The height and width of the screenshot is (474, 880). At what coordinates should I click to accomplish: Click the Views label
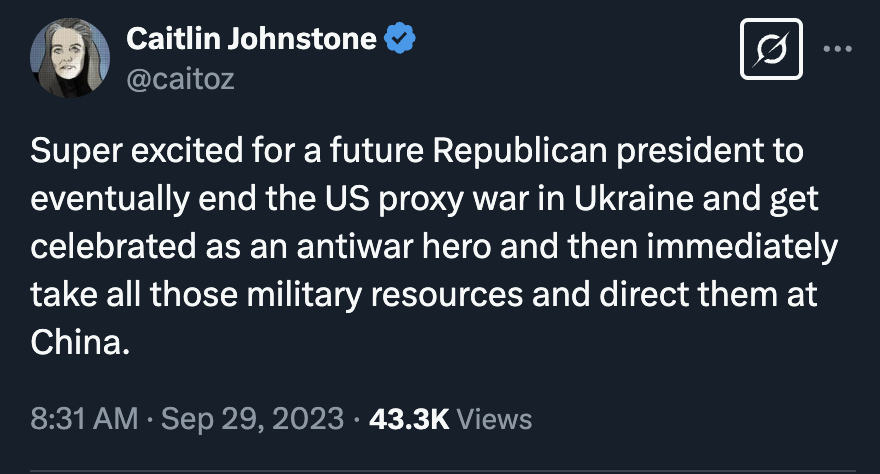pyautogui.click(x=495, y=418)
